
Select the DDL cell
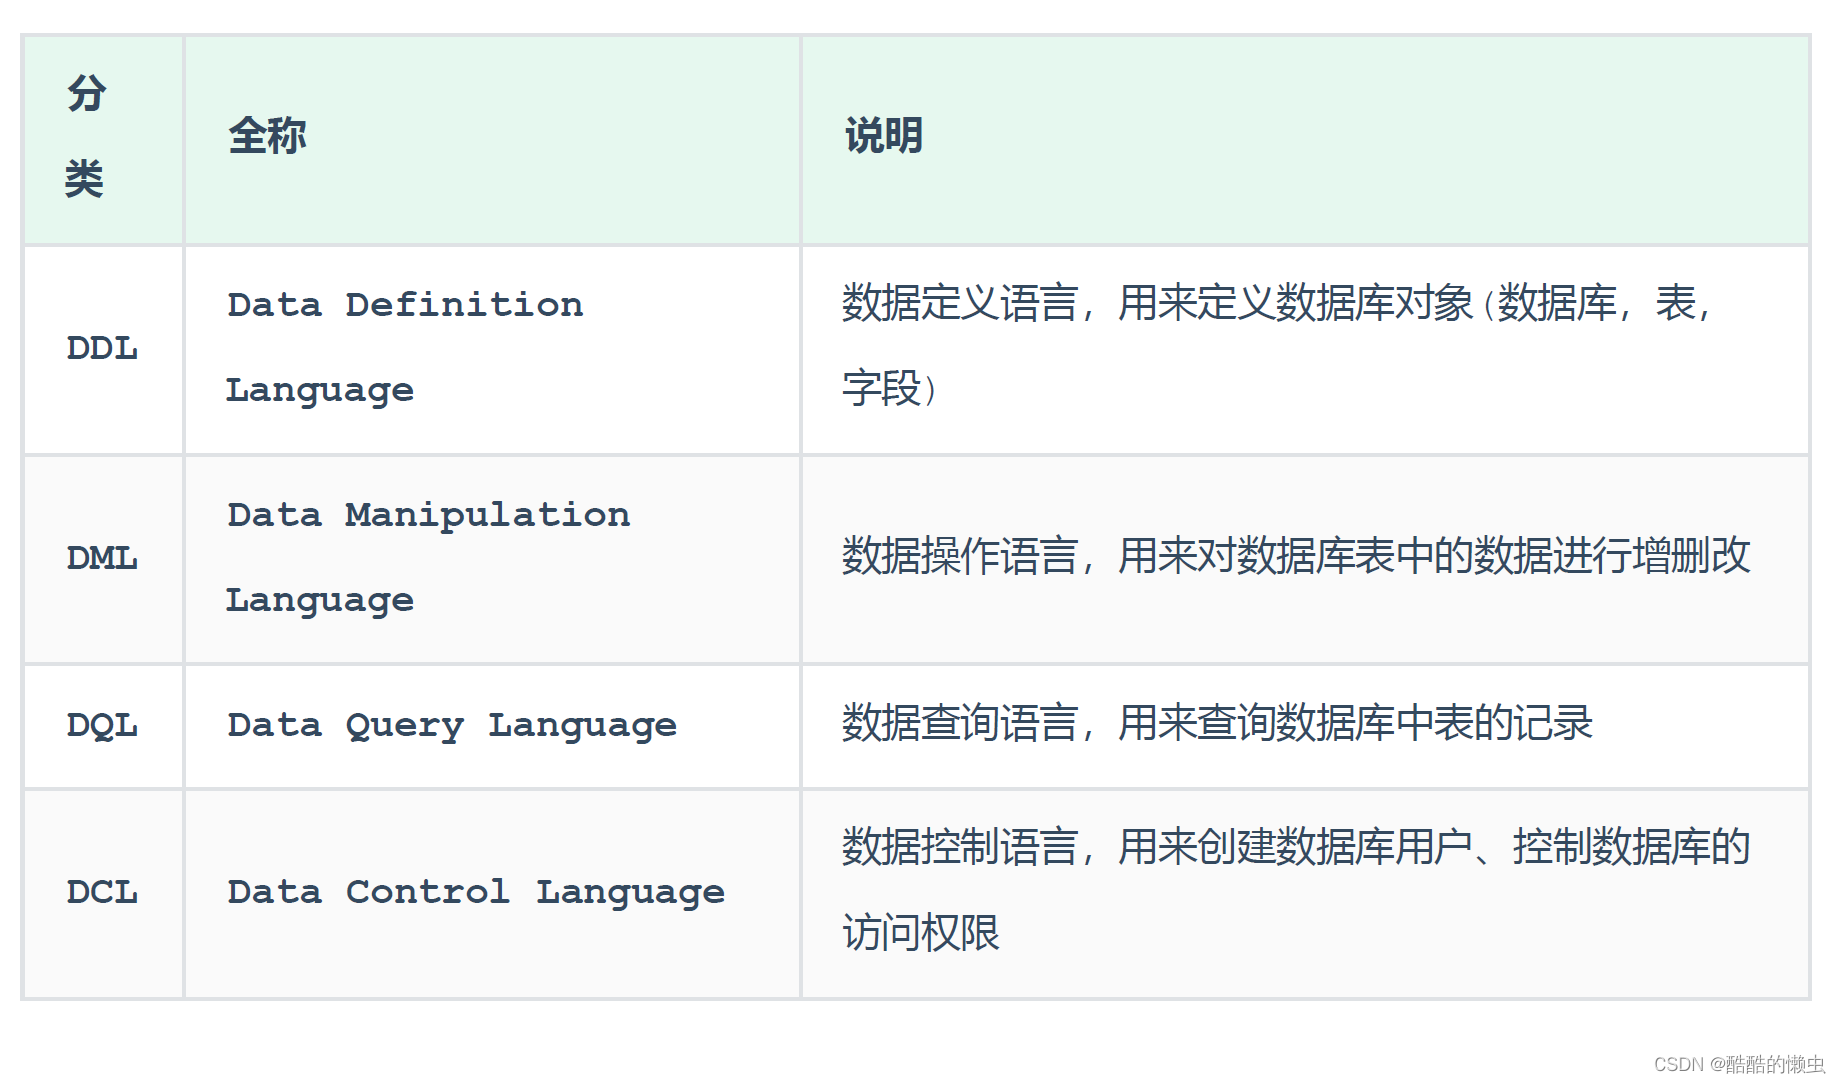(103, 350)
